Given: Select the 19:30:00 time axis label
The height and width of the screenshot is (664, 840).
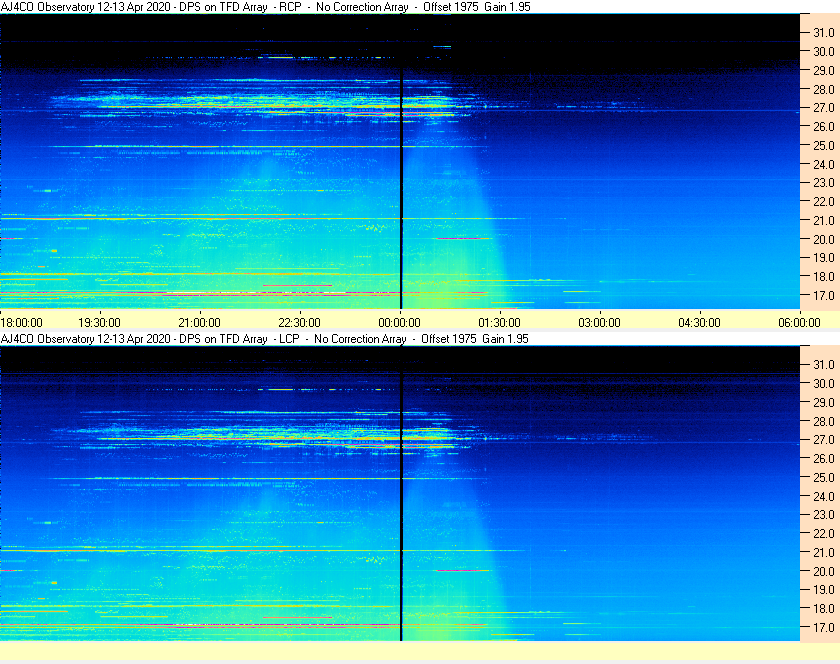Looking at the screenshot, I should [100, 323].
